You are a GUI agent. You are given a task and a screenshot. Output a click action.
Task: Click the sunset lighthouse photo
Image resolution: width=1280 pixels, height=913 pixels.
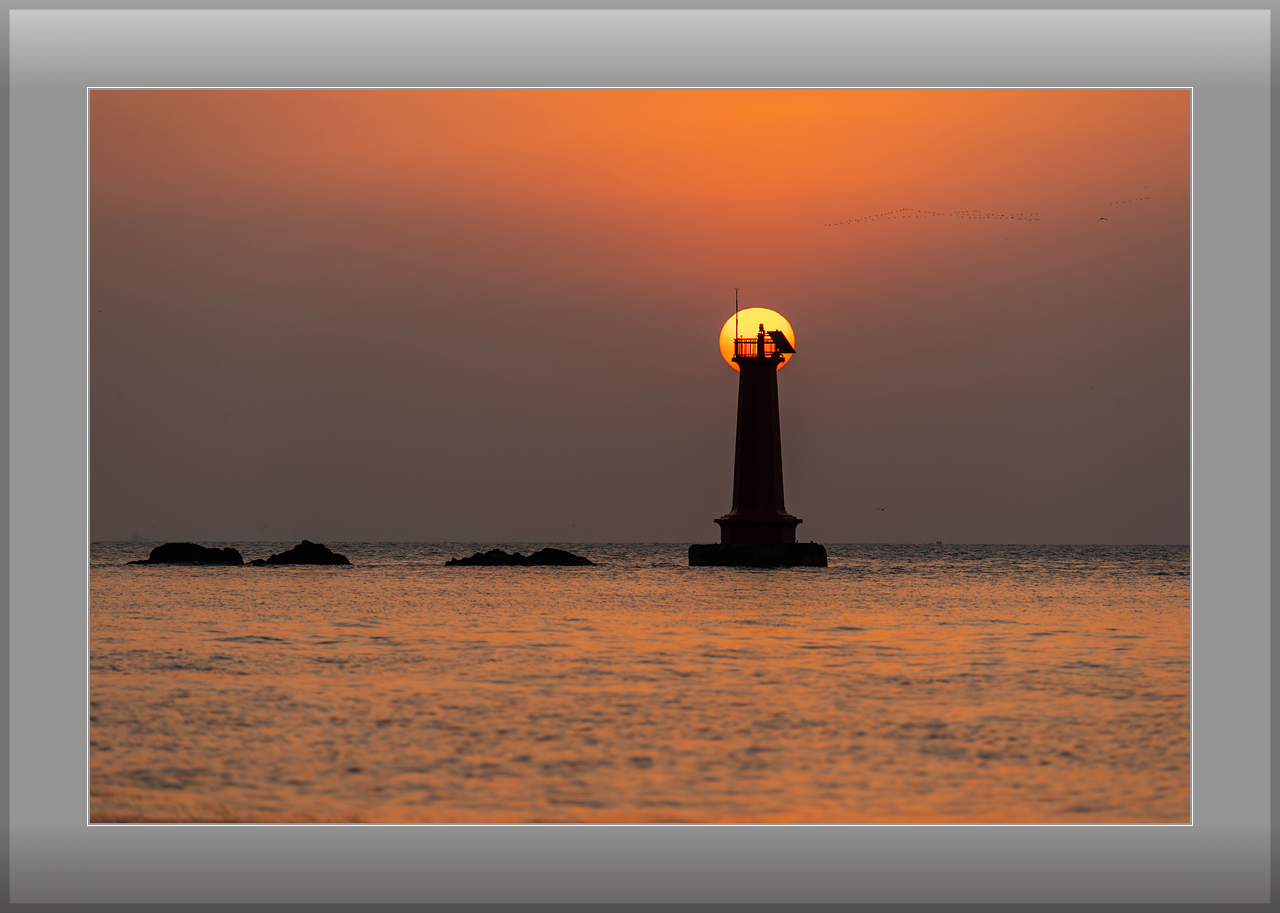tap(640, 456)
